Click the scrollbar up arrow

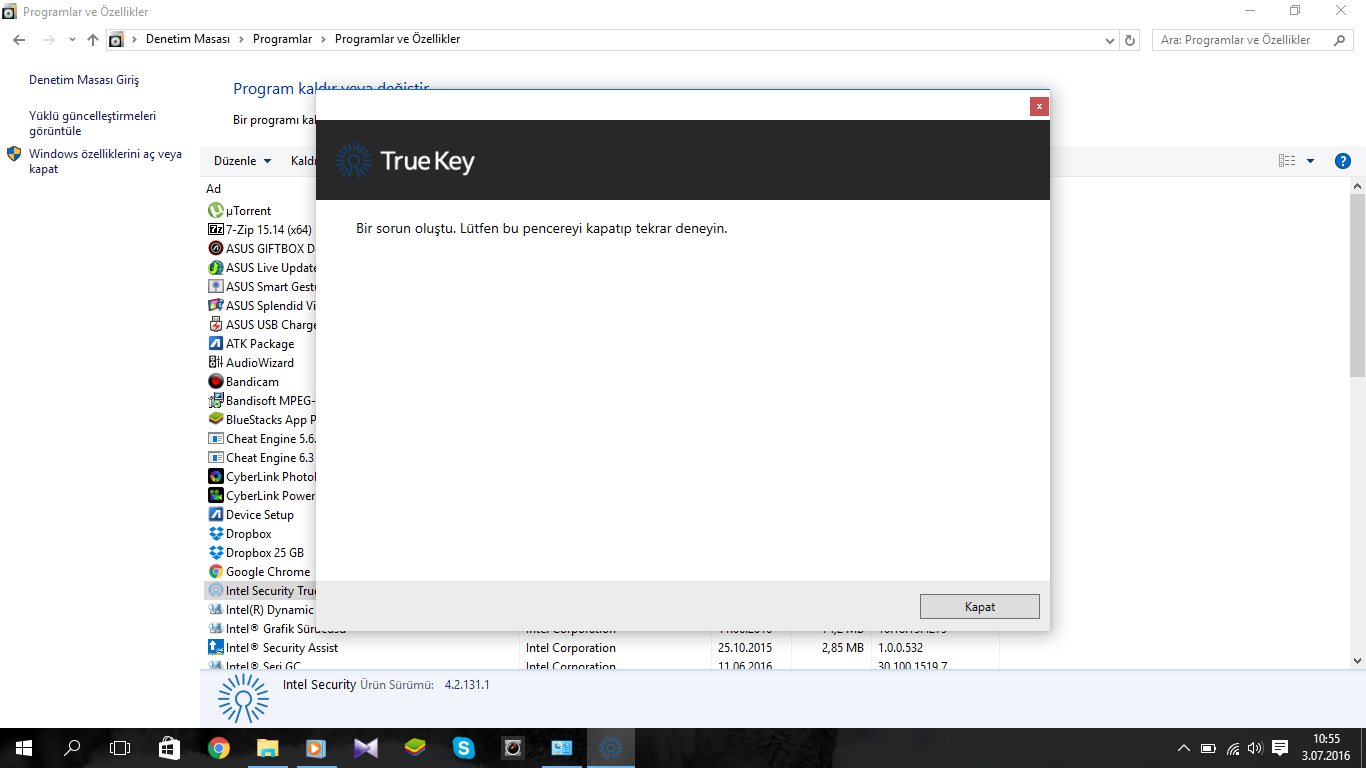[x=1357, y=187]
